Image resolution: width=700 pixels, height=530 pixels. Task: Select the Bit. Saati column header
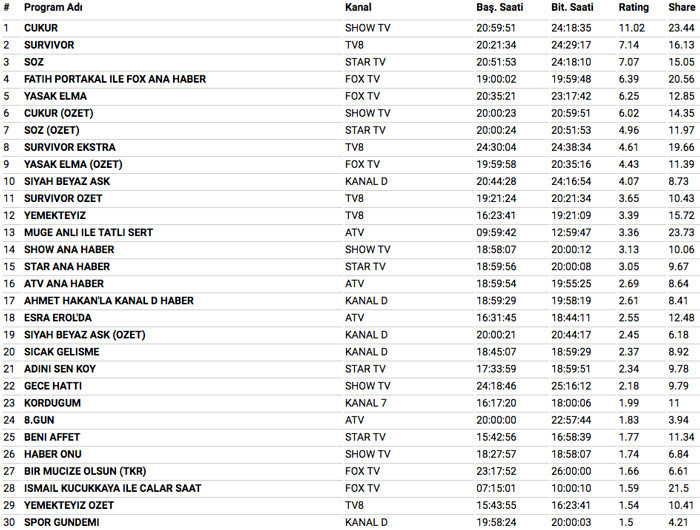tap(573, 8)
